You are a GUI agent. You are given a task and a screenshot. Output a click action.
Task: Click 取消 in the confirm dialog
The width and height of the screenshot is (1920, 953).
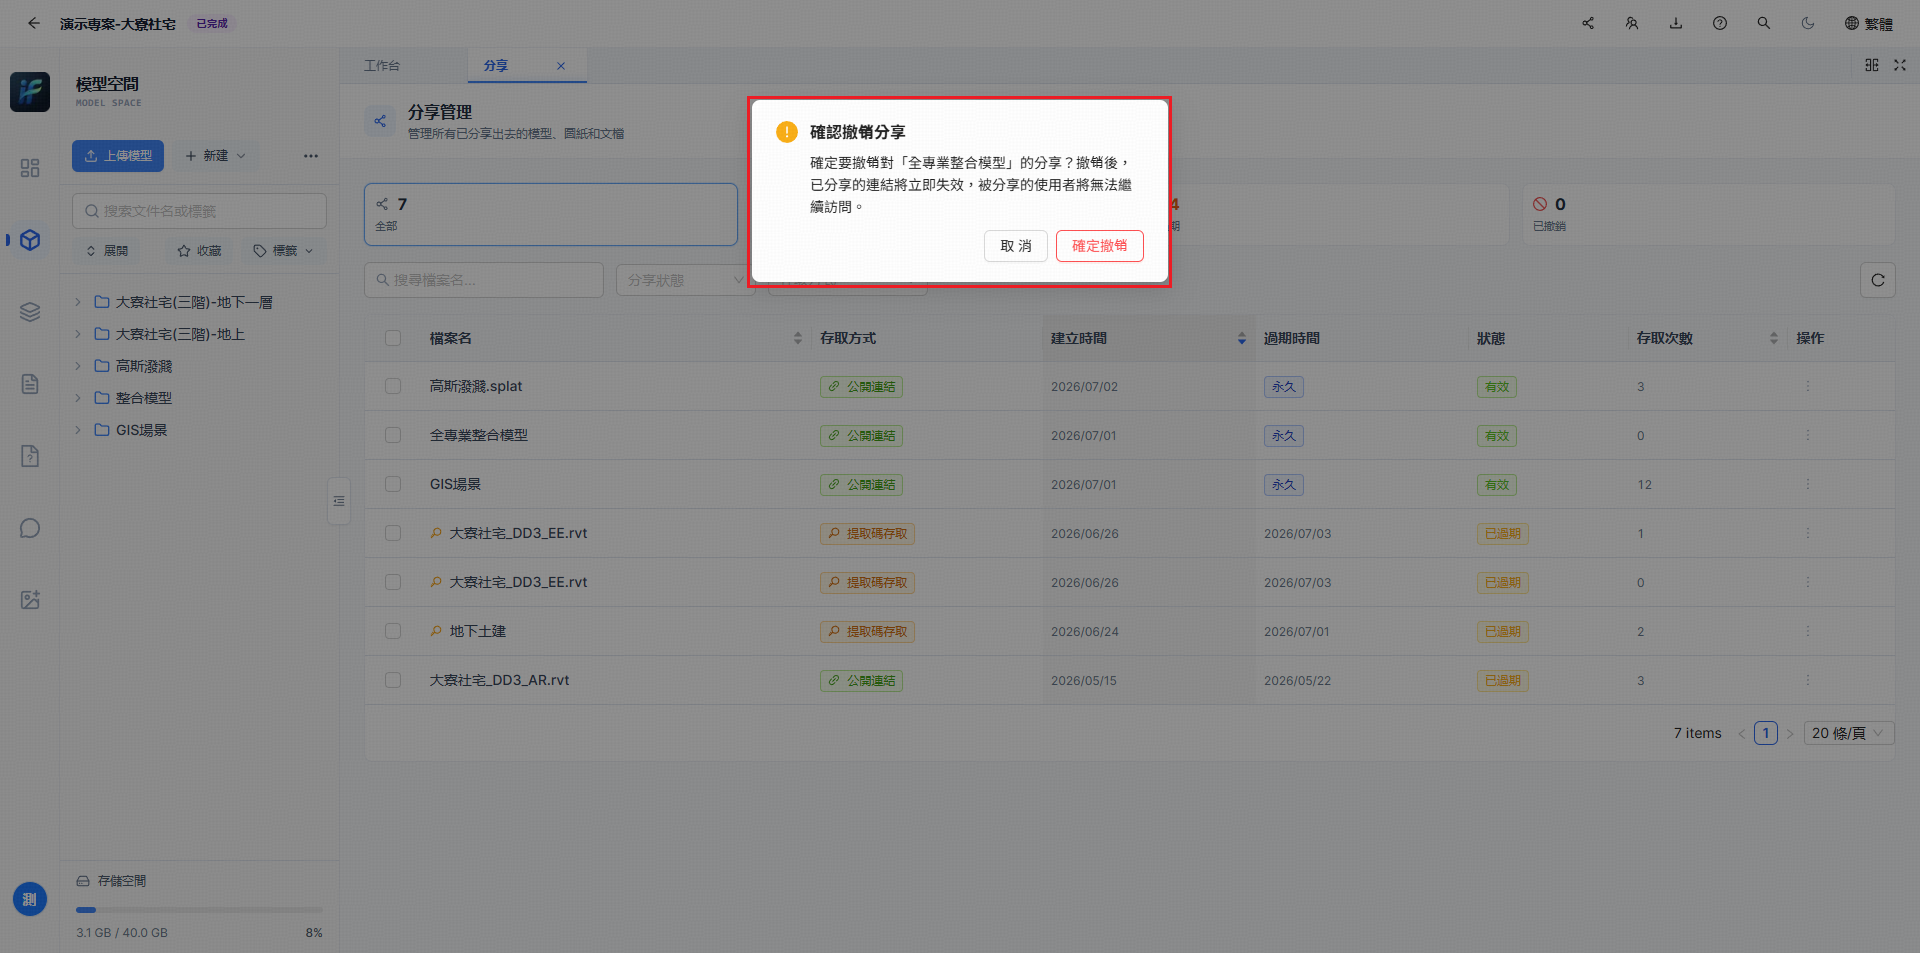pos(1015,246)
